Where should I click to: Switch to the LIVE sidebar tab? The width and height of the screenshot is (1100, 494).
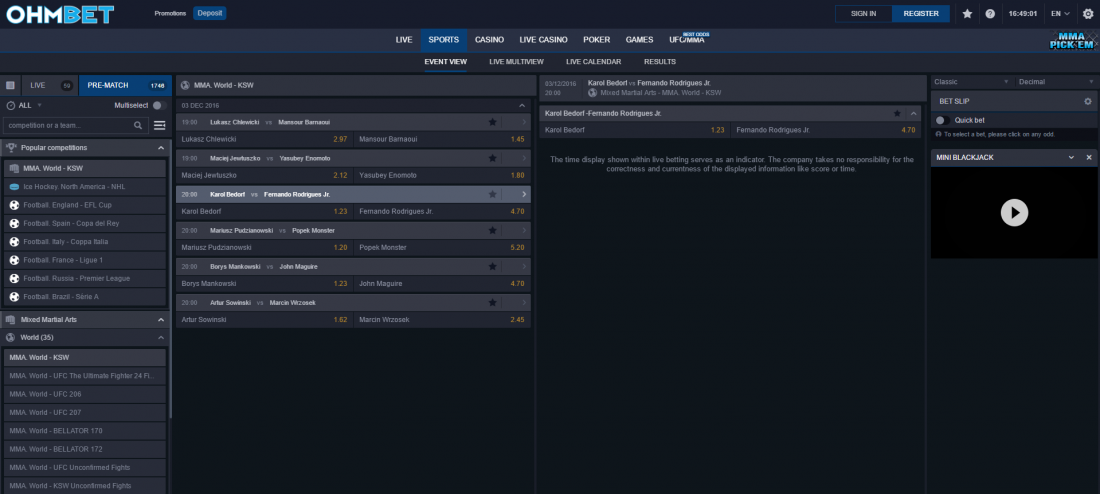50,85
